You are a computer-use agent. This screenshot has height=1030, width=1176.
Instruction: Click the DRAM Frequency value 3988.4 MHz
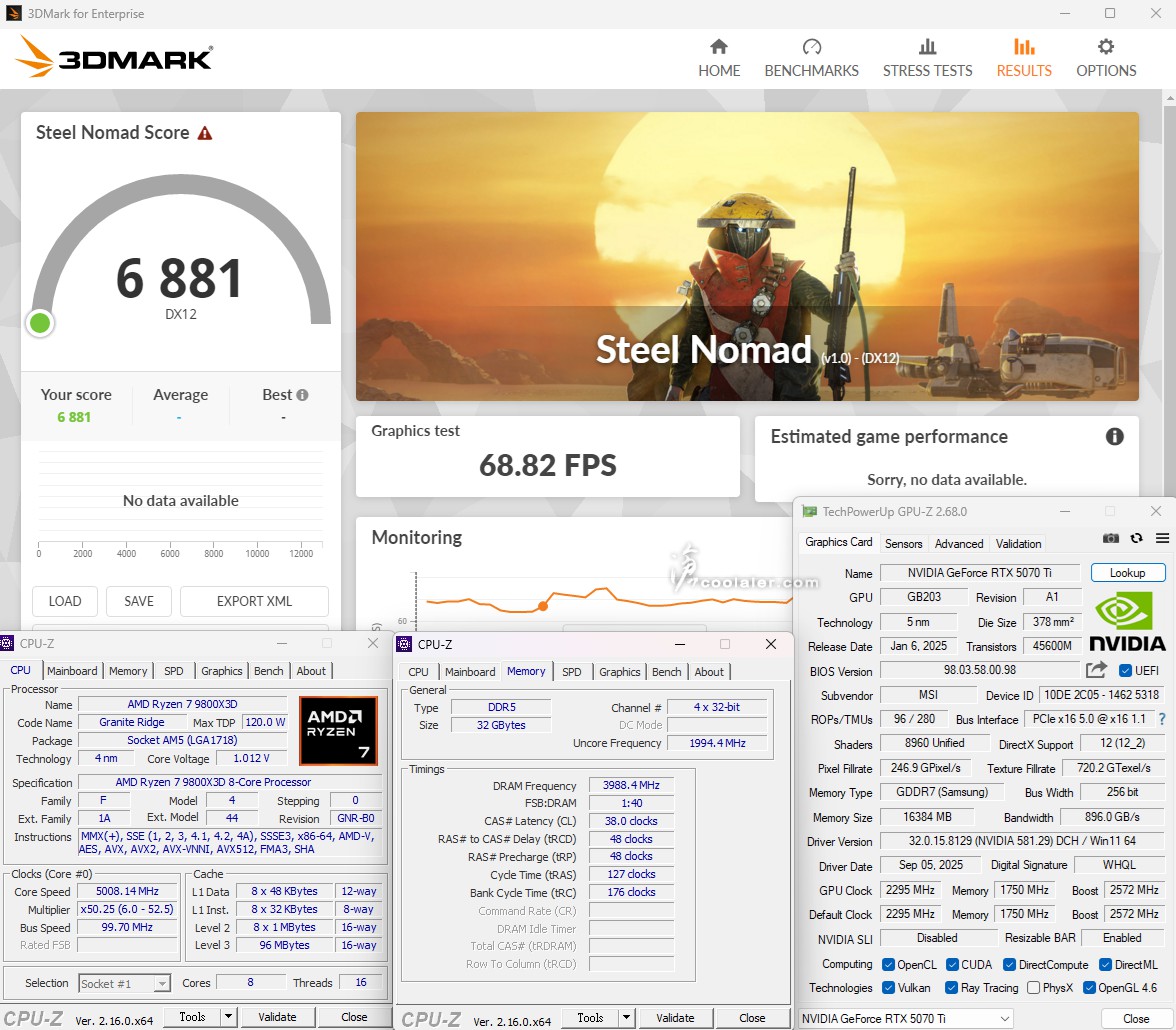631,785
